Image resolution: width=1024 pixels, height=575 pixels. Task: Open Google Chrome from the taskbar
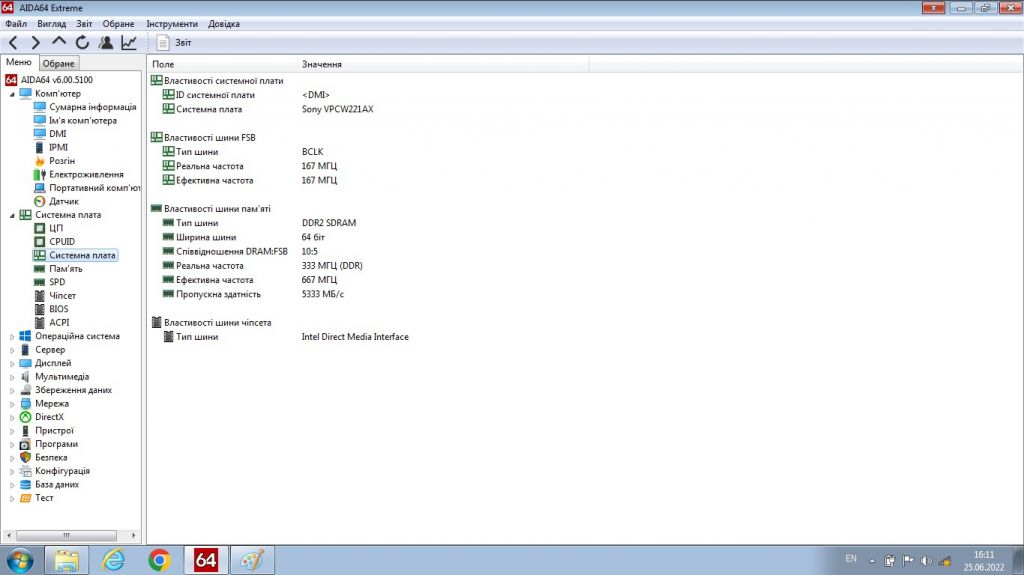(159, 560)
